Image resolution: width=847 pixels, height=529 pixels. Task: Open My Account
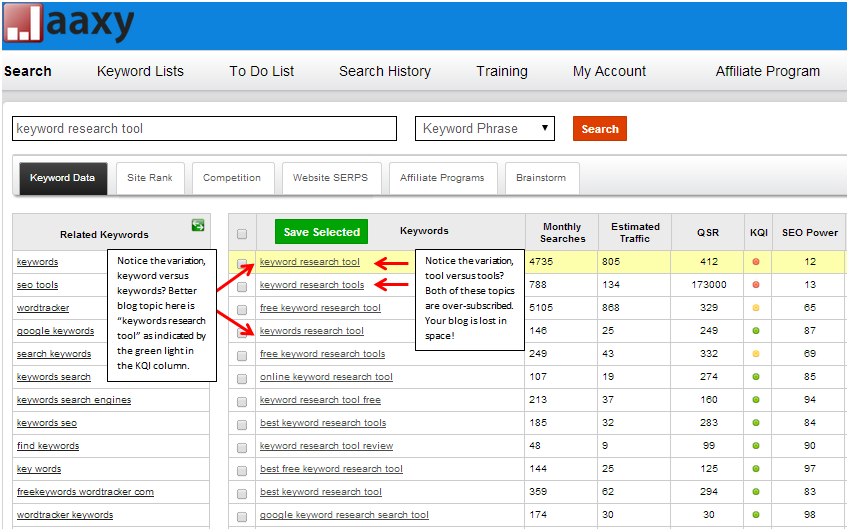609,71
